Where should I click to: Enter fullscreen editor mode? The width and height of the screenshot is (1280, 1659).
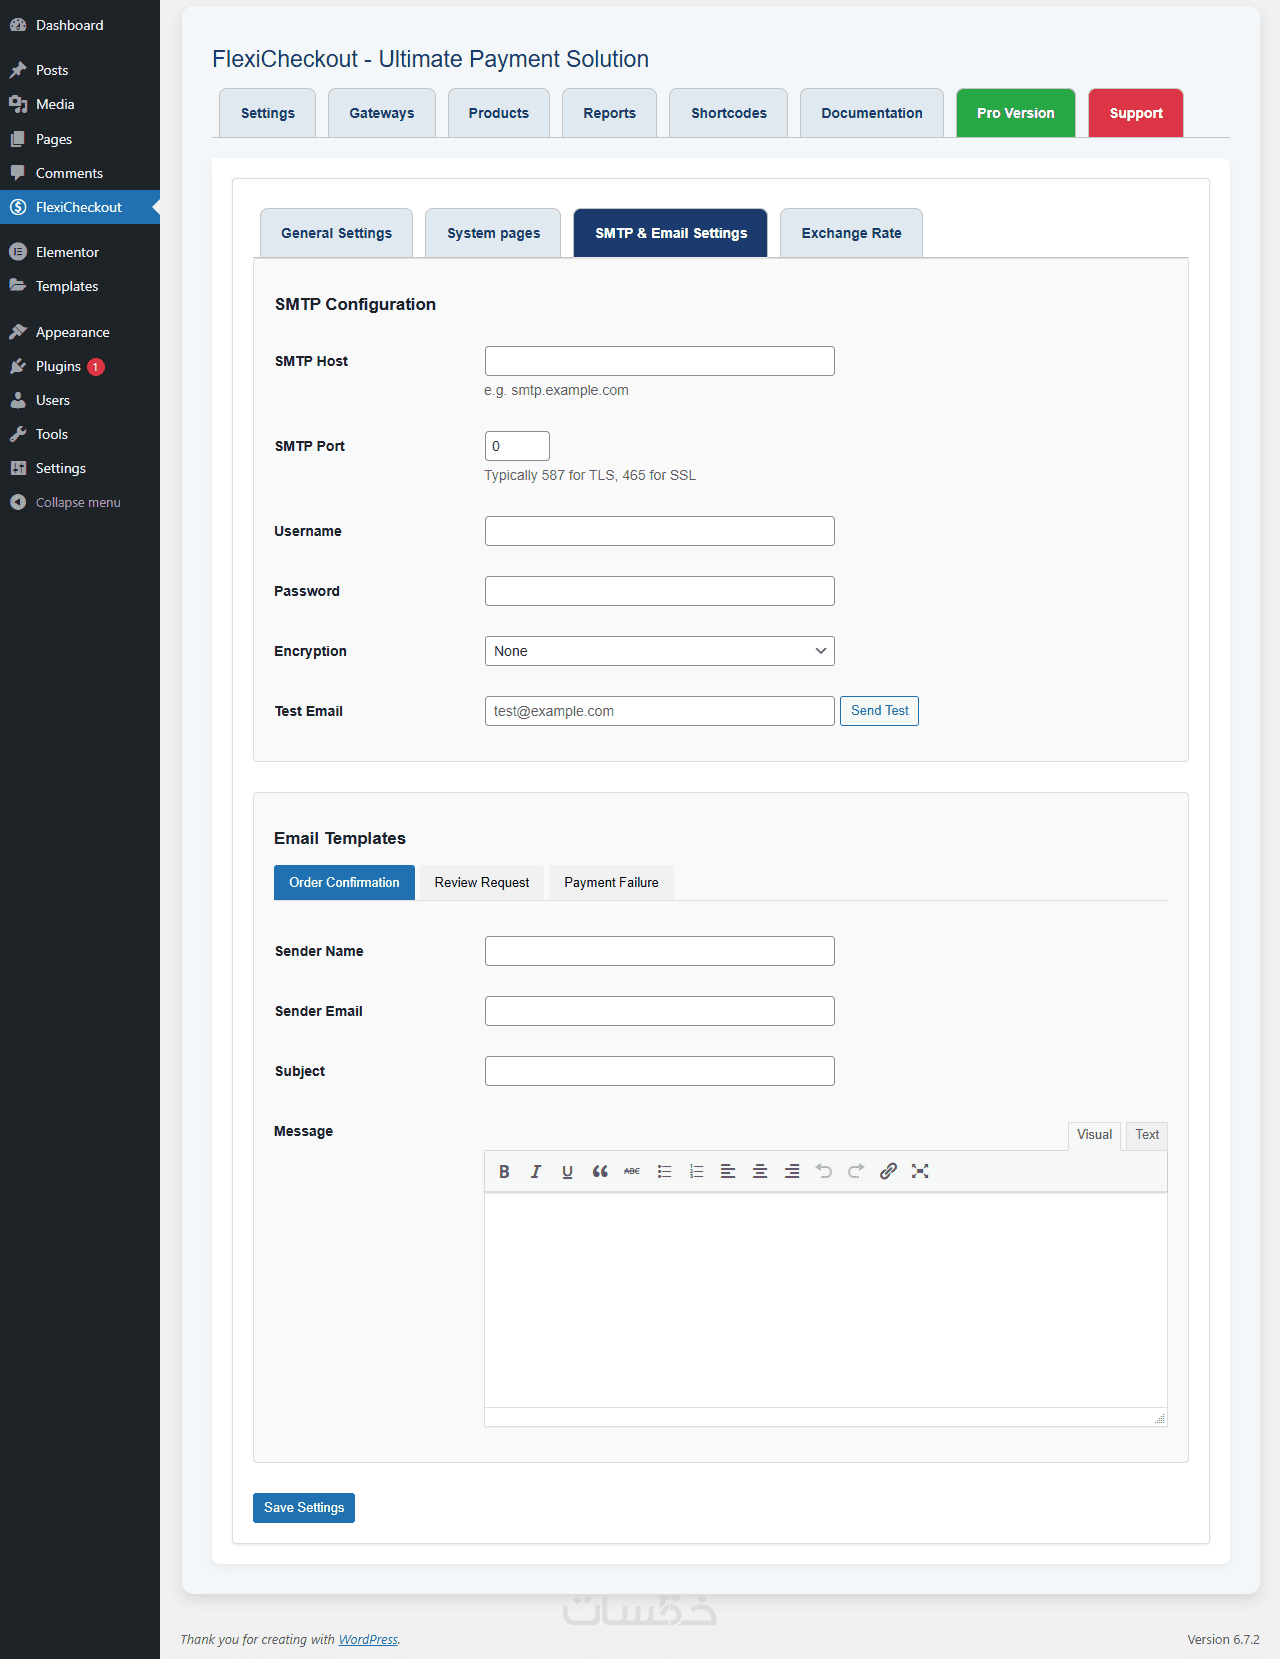[920, 1171]
